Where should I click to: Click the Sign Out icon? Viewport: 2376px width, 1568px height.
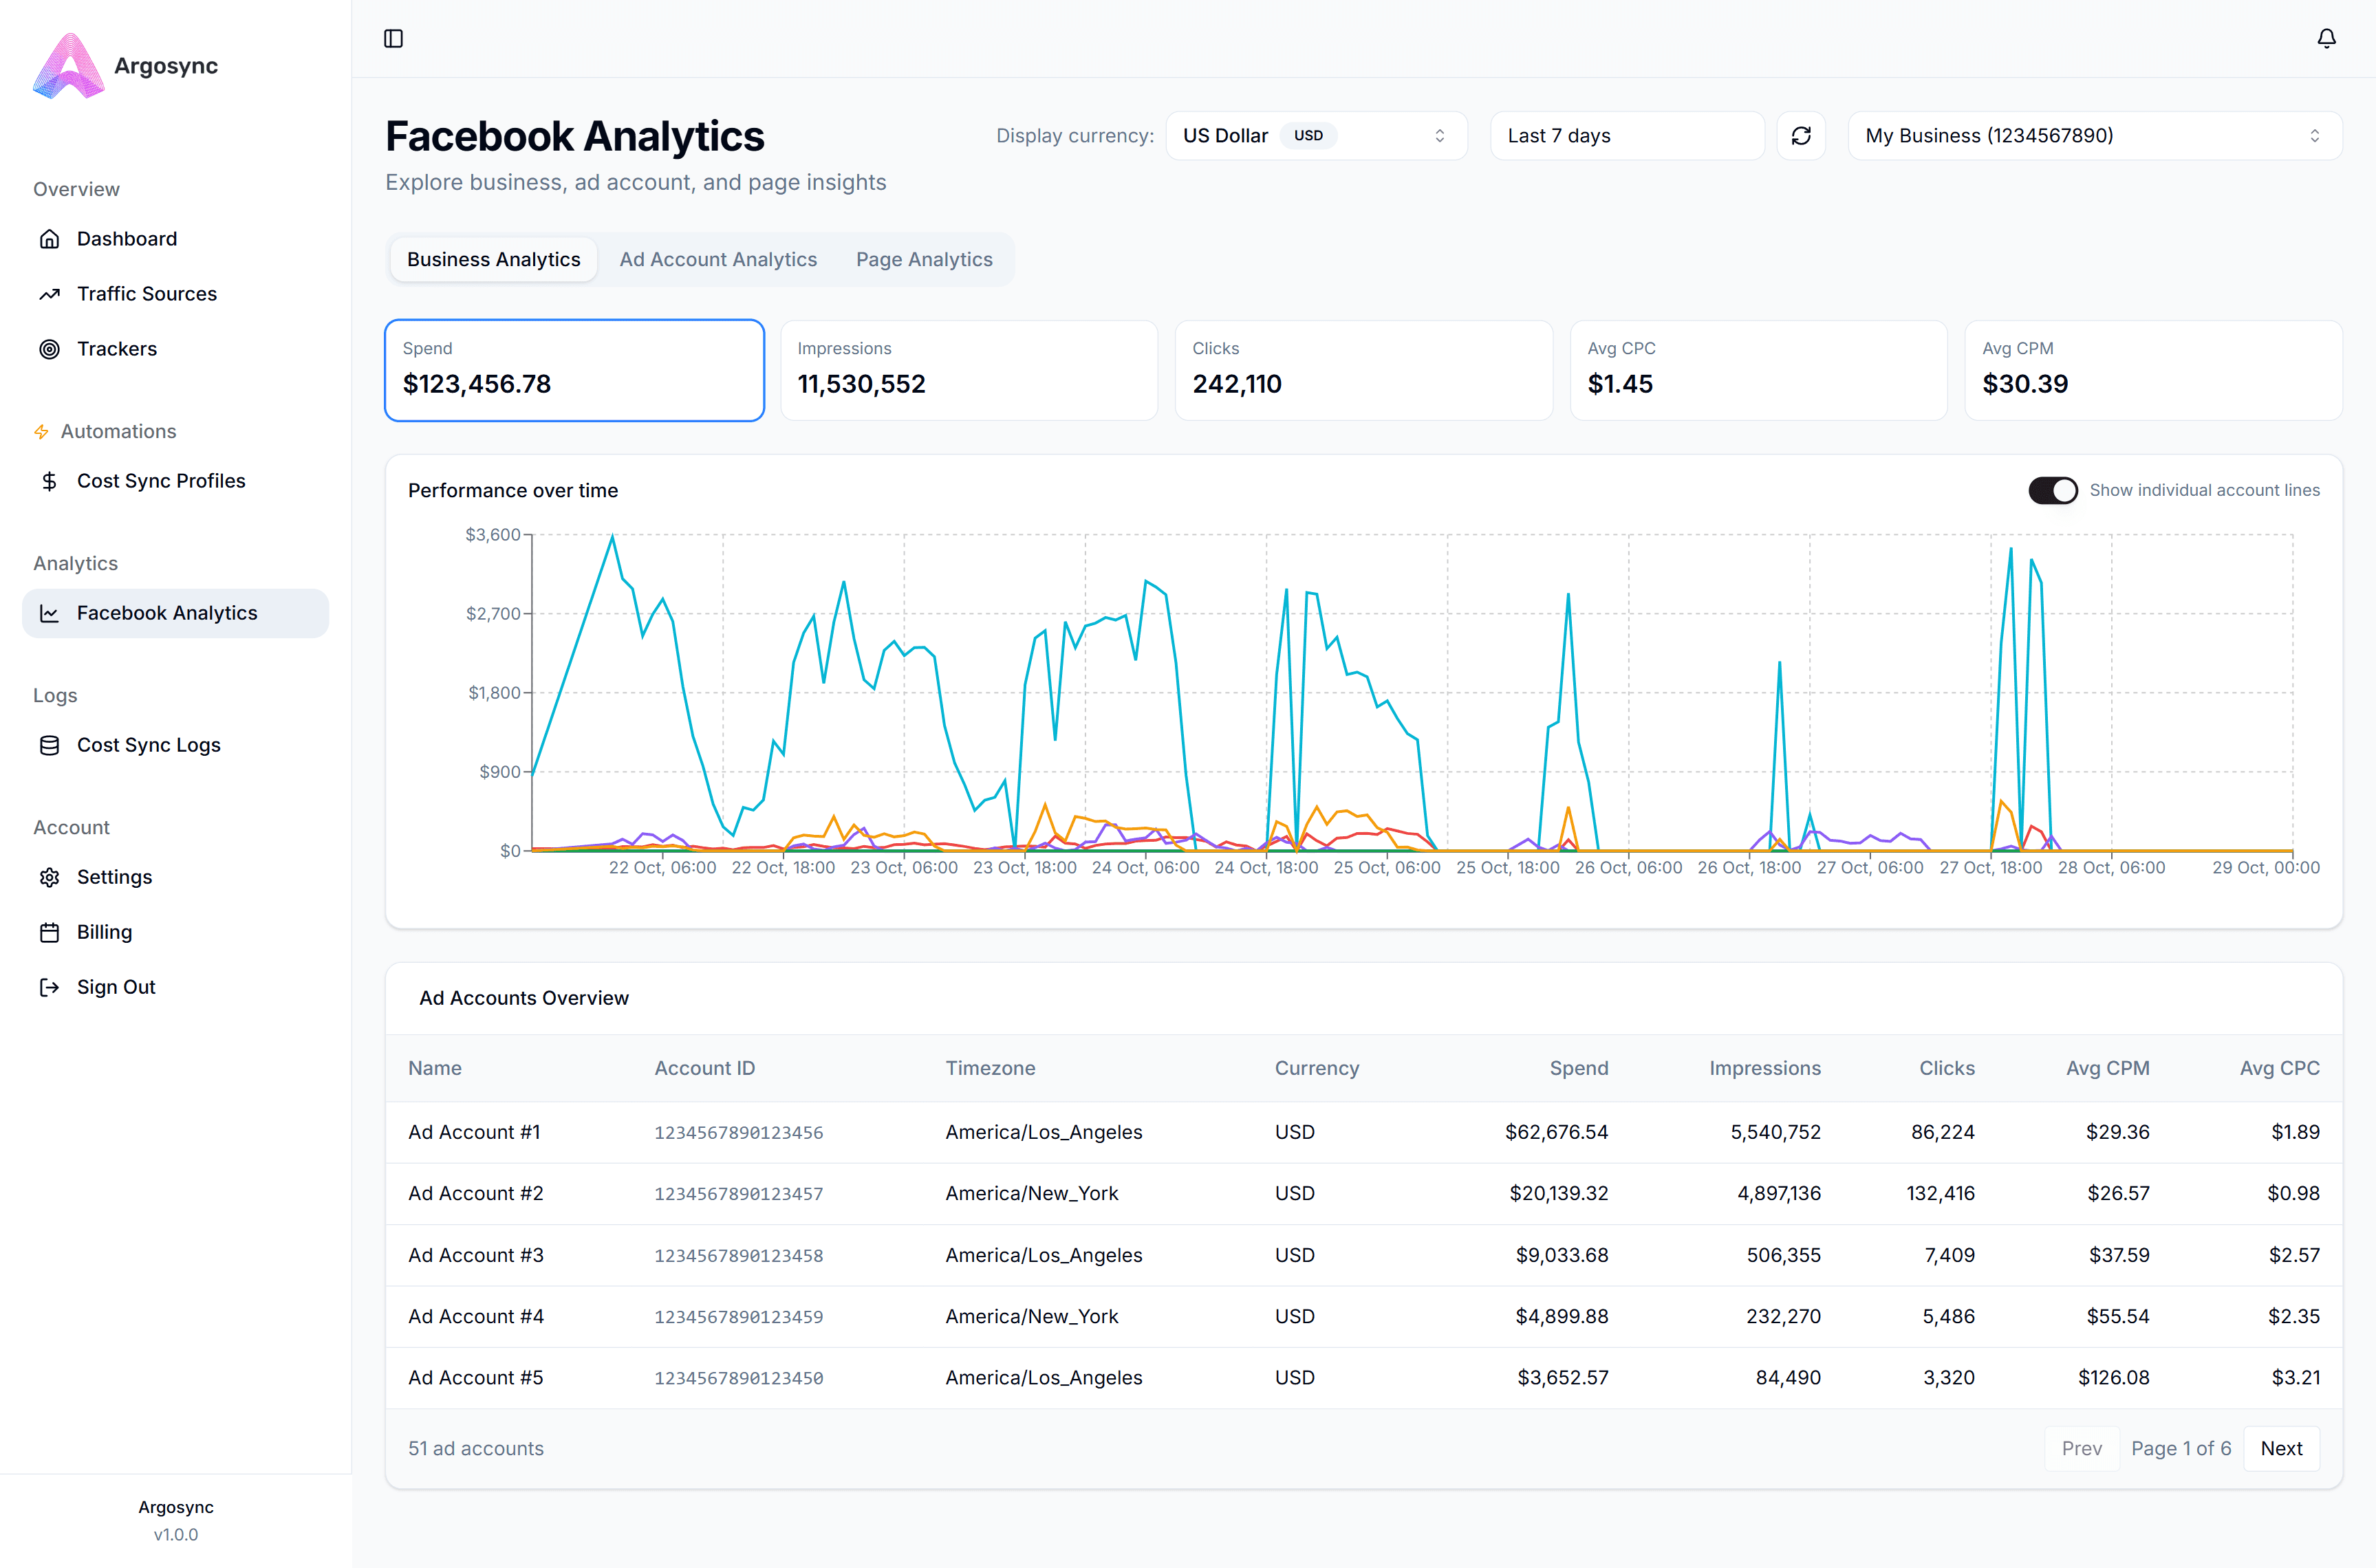click(49, 986)
